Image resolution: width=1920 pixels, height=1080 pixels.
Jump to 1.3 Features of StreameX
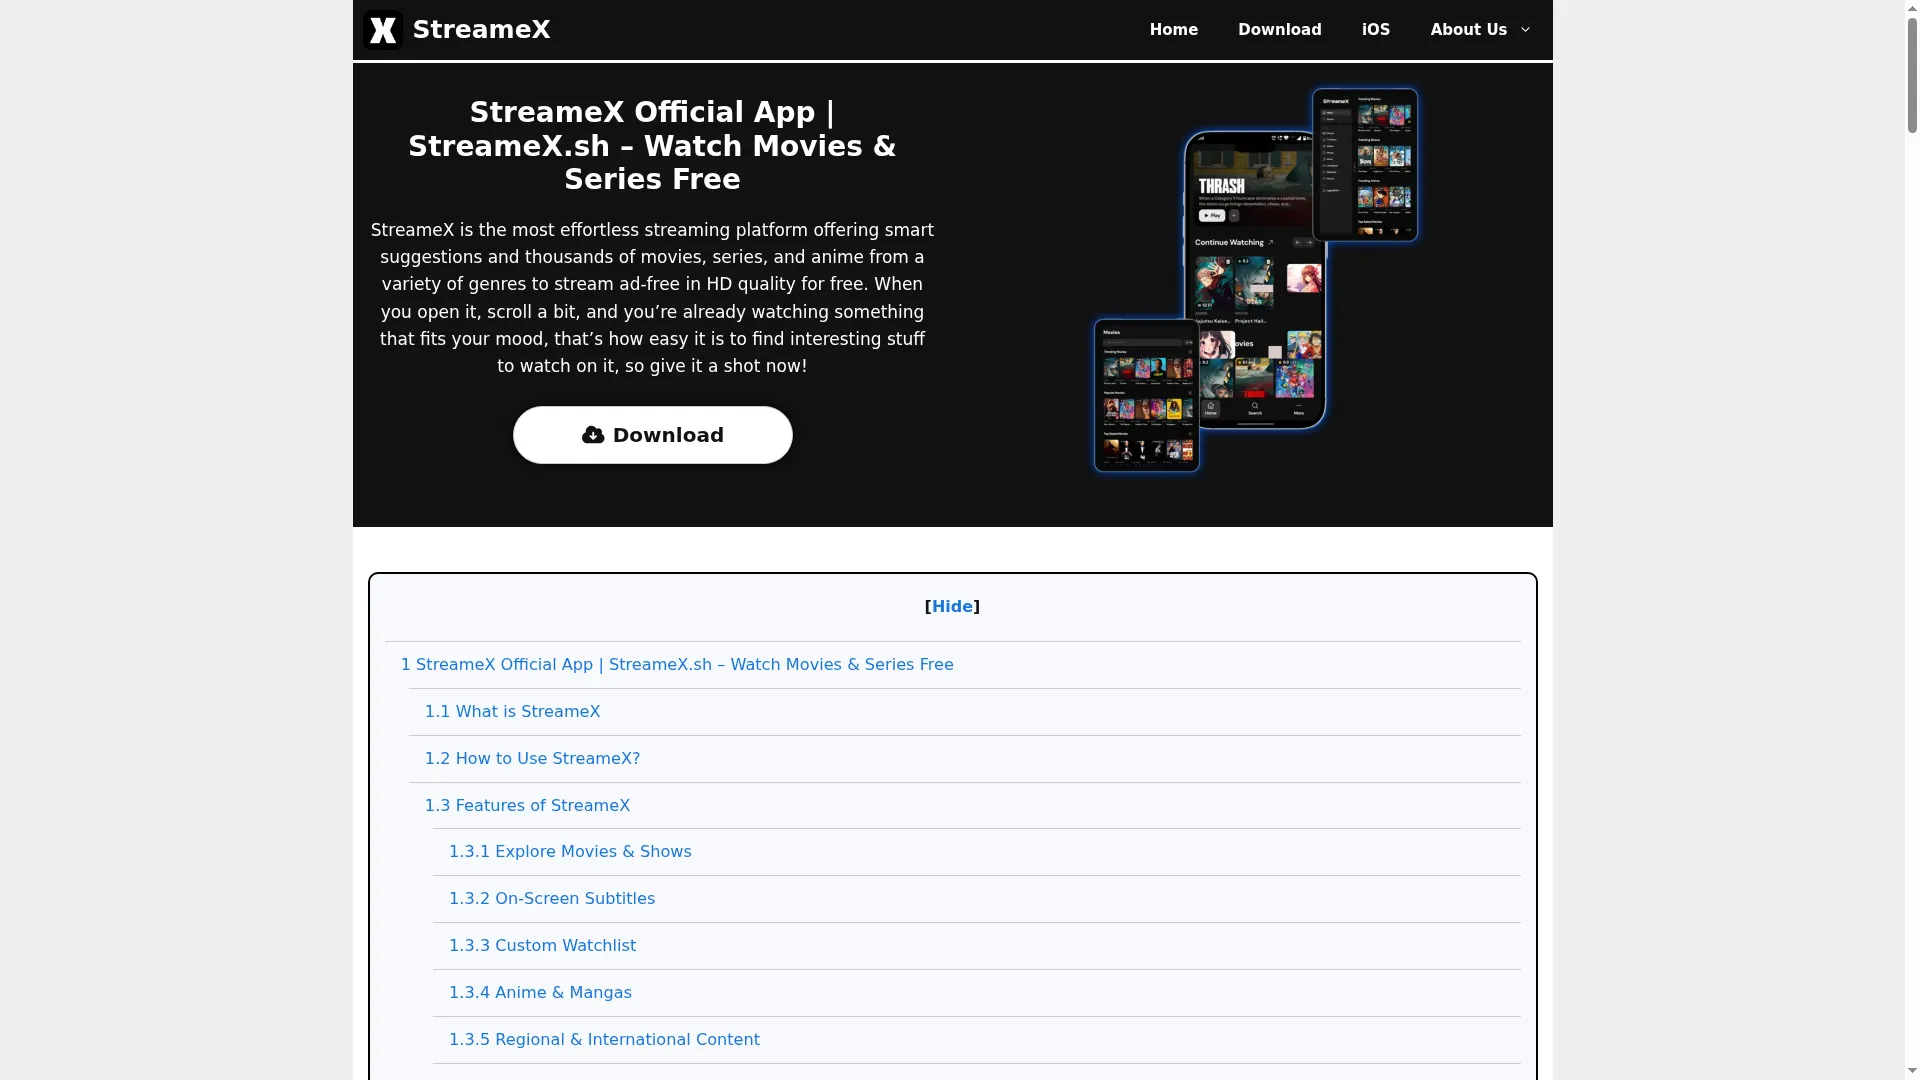pyautogui.click(x=527, y=806)
